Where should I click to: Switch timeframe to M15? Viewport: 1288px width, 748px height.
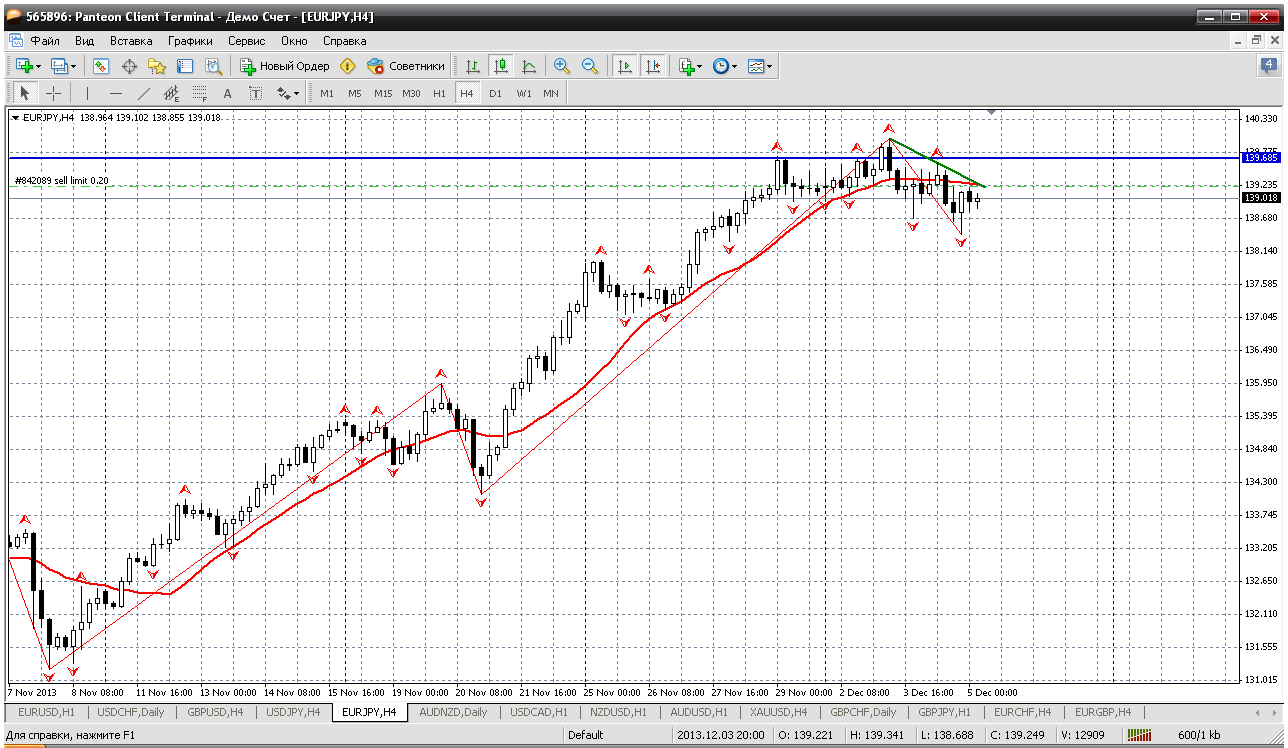pos(383,93)
